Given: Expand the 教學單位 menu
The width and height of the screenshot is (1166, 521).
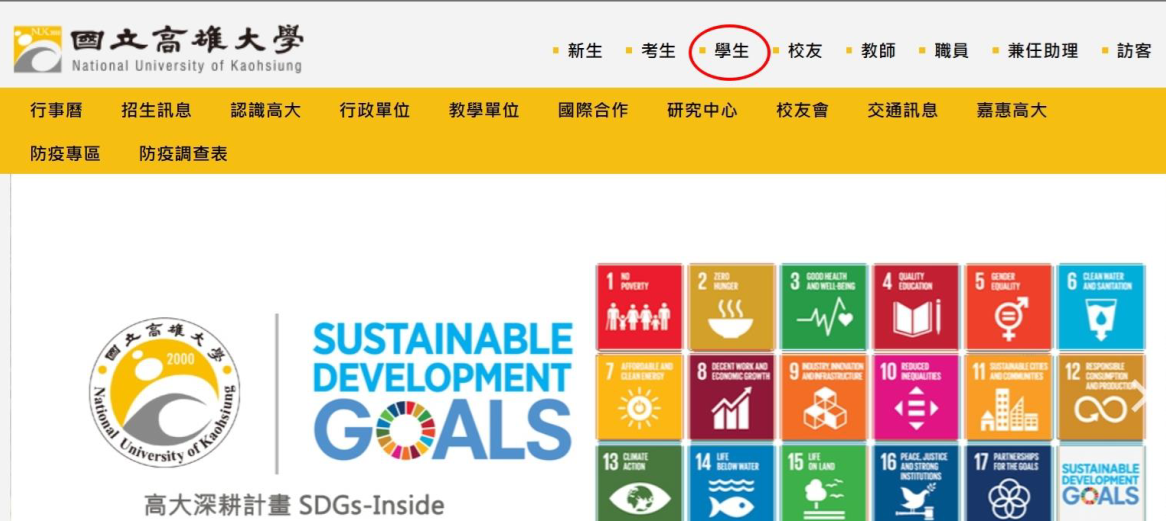Looking at the screenshot, I should [484, 110].
